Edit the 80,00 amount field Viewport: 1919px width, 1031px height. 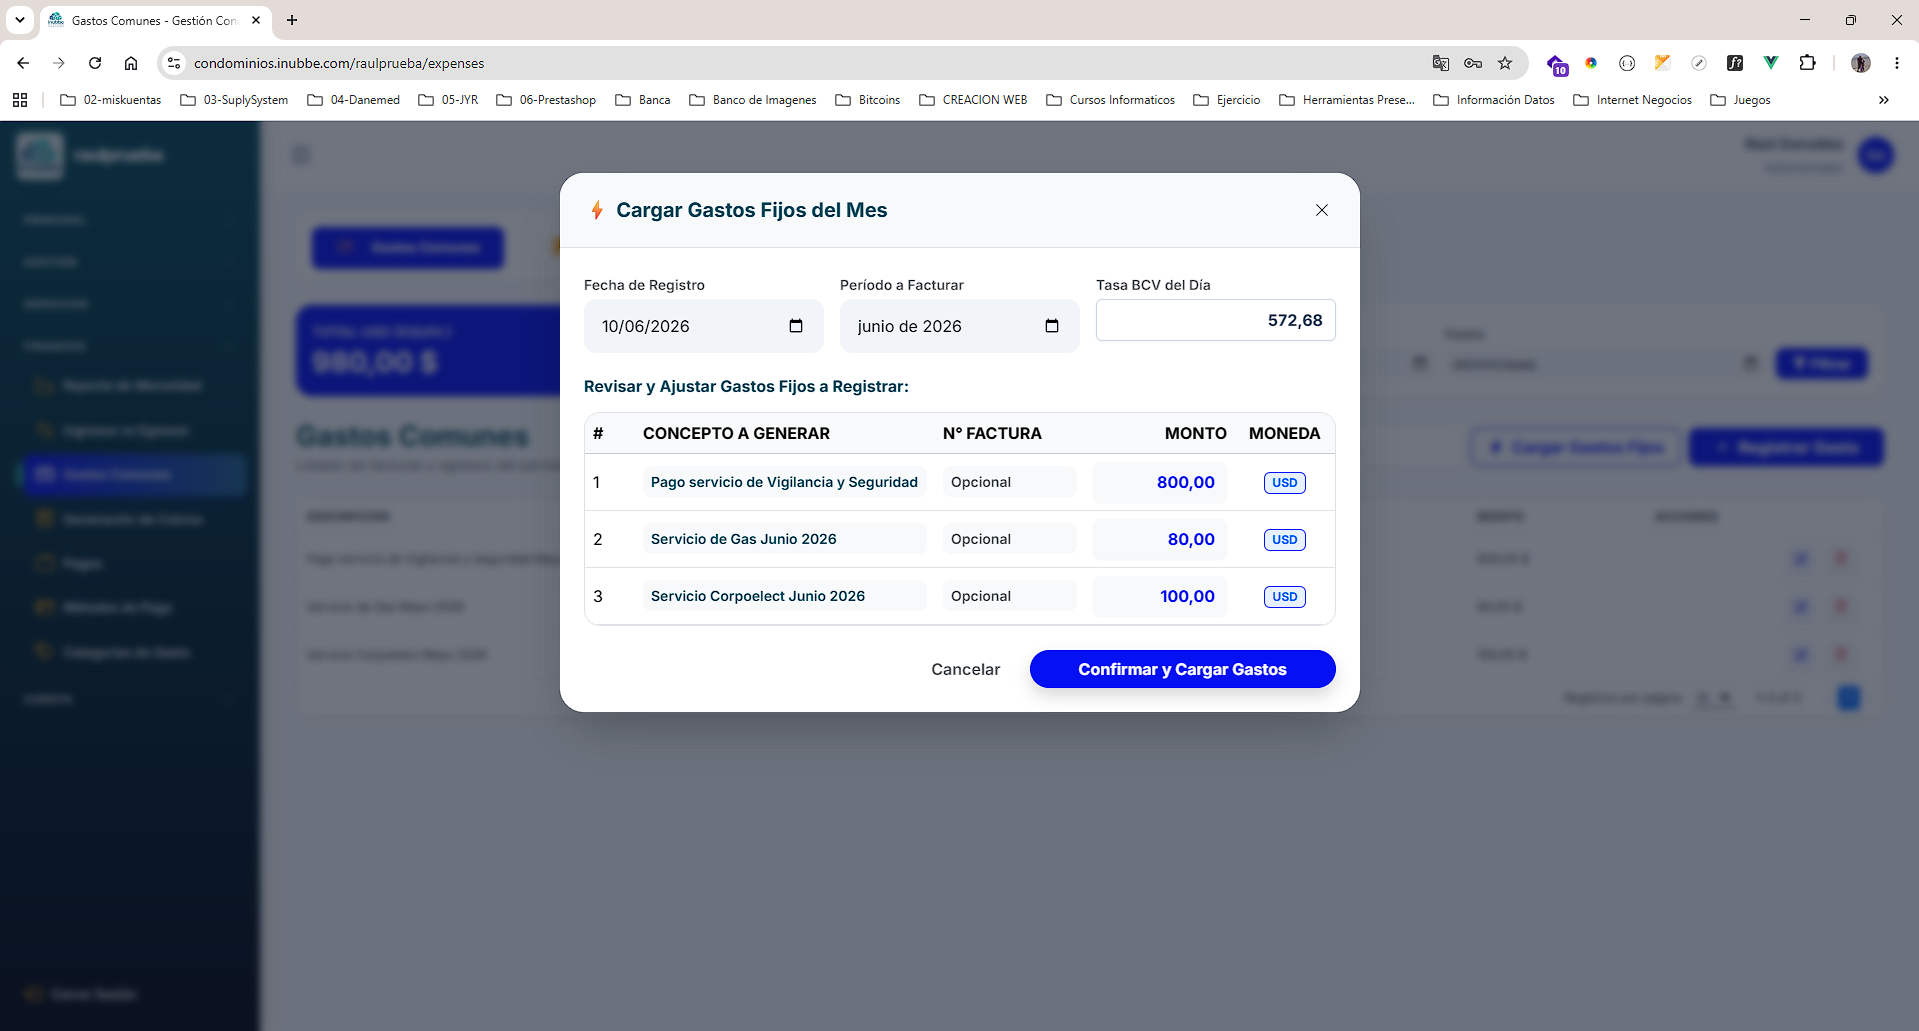click(1160, 539)
